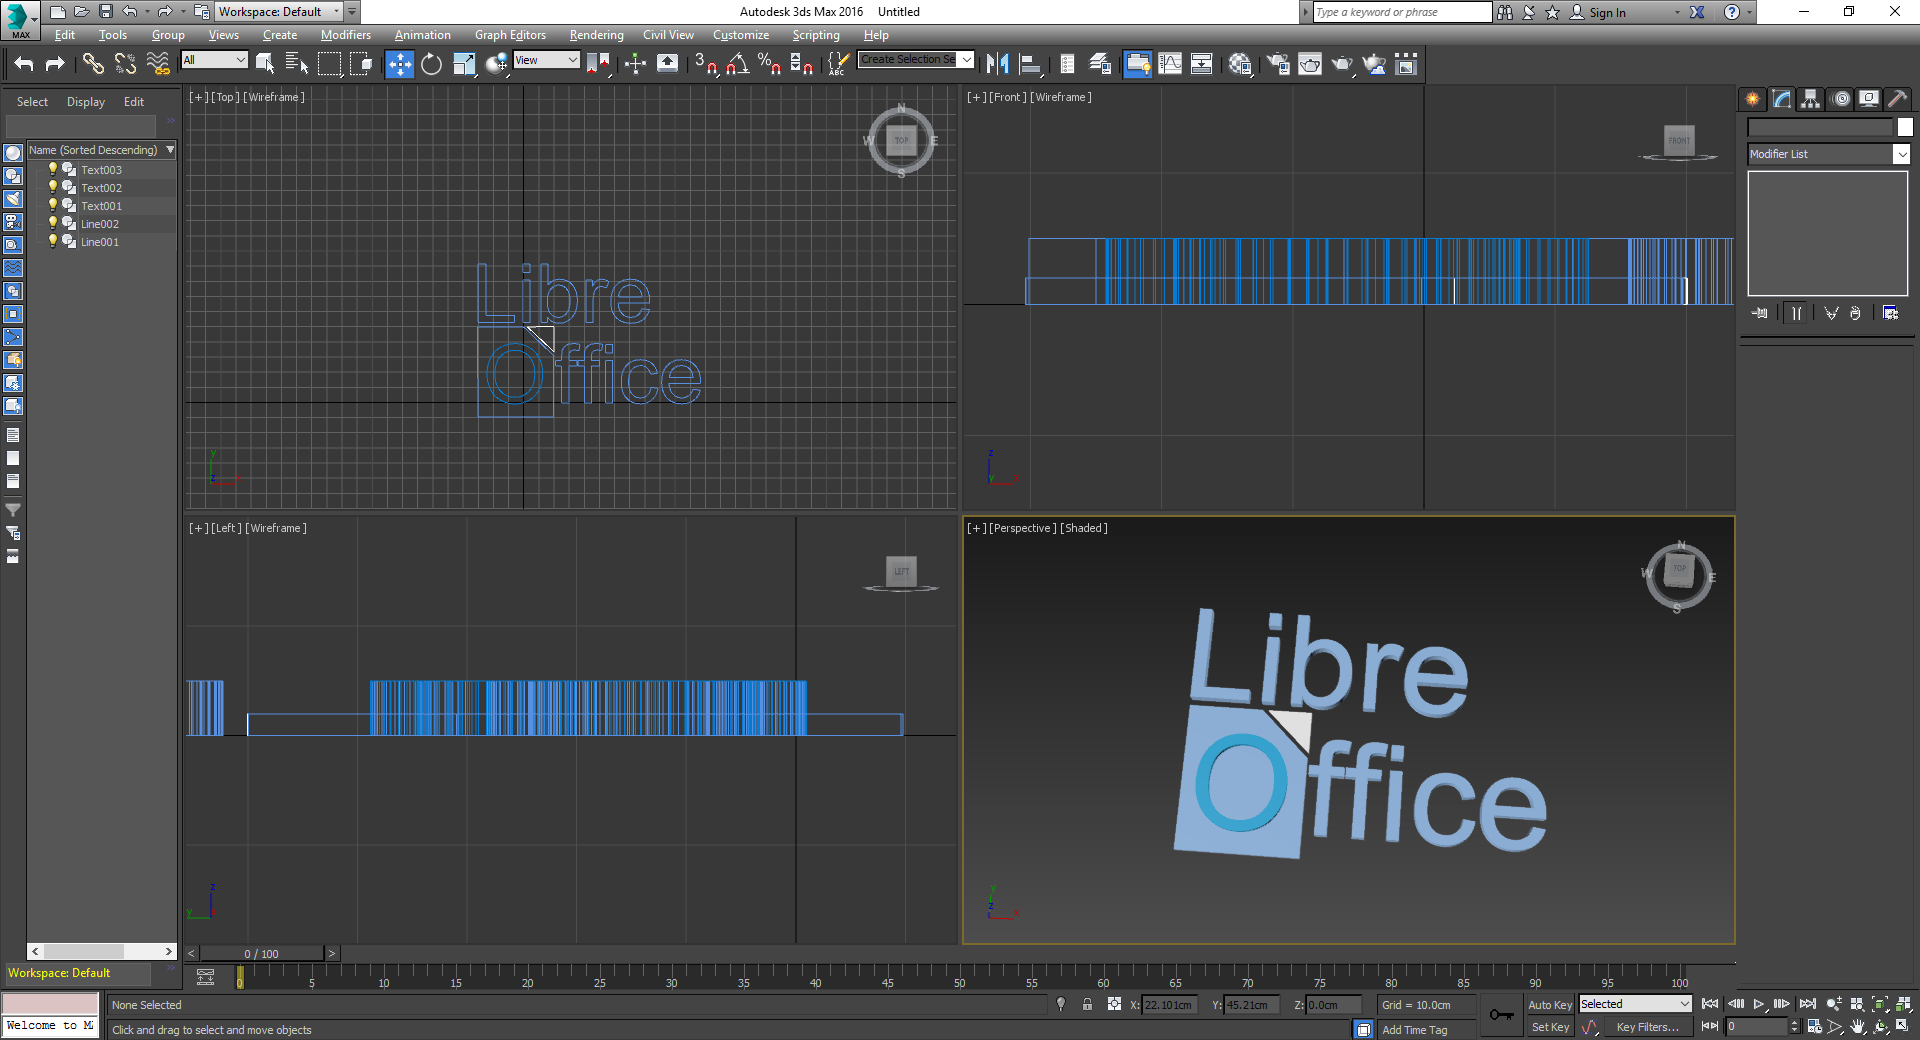The width and height of the screenshot is (1920, 1040).
Task: Open the reference coordinate View dropdown
Action: point(546,60)
